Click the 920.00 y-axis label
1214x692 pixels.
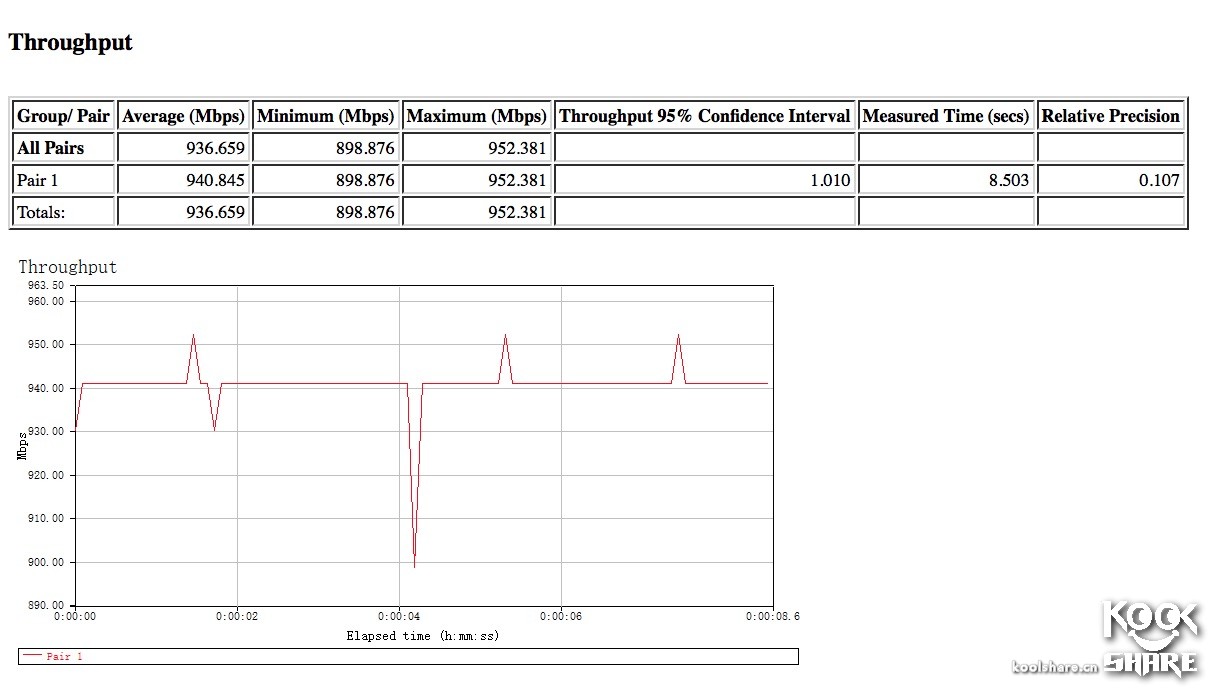(x=46, y=475)
